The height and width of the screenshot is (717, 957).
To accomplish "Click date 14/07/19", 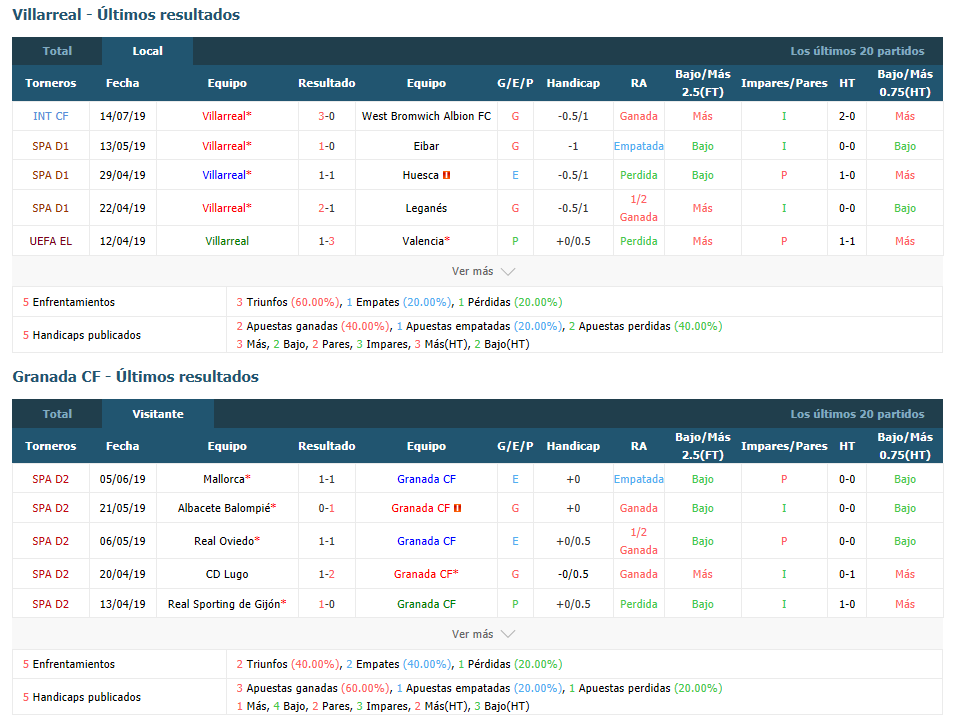I will [x=123, y=116].
